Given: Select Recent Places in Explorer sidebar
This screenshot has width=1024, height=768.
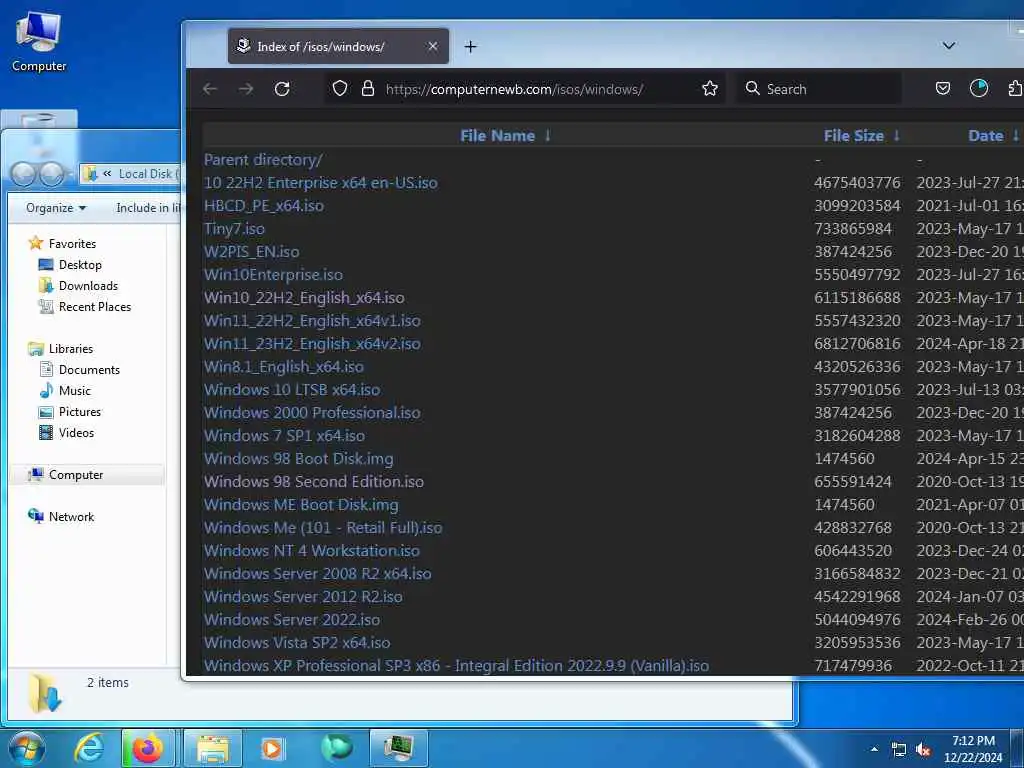Looking at the screenshot, I should [85, 306].
